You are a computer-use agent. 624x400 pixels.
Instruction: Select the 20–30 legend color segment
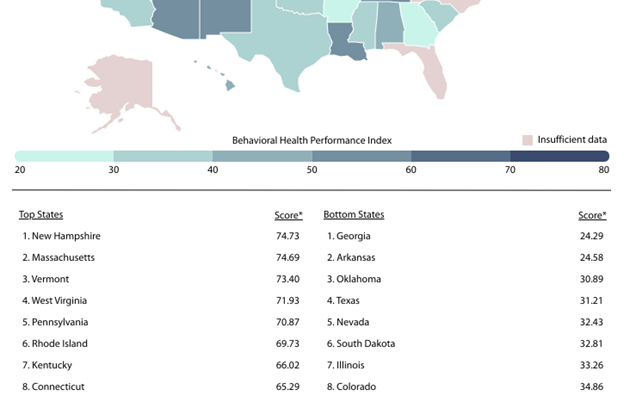tap(64, 156)
